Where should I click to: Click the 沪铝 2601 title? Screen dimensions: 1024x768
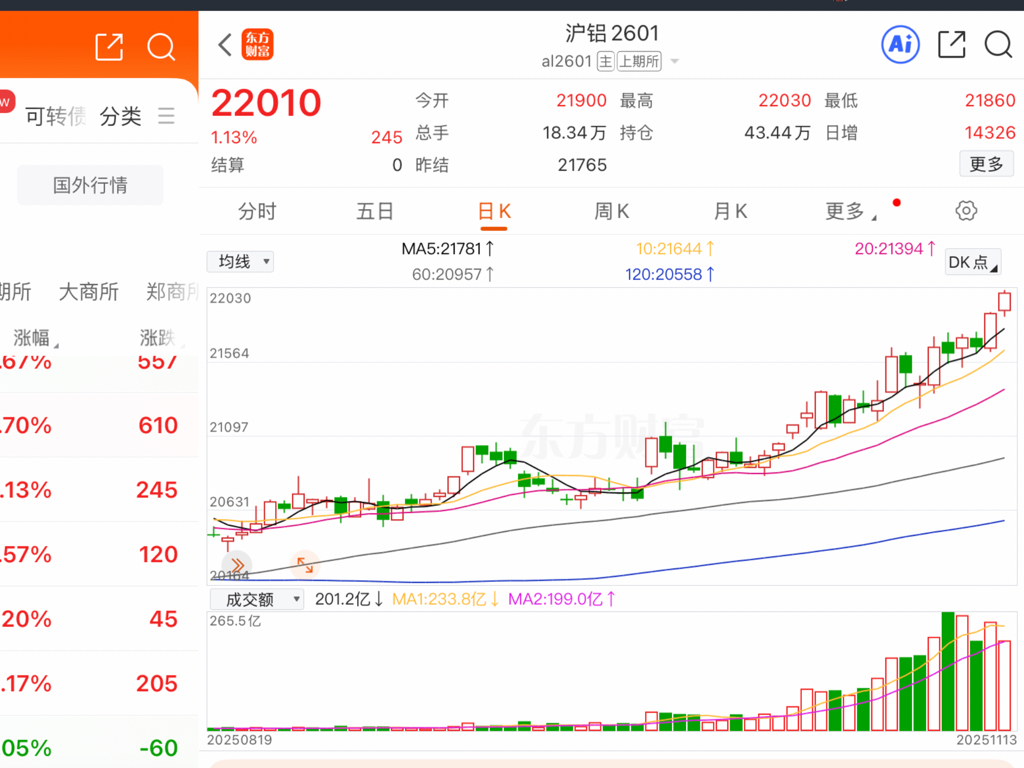pos(612,33)
